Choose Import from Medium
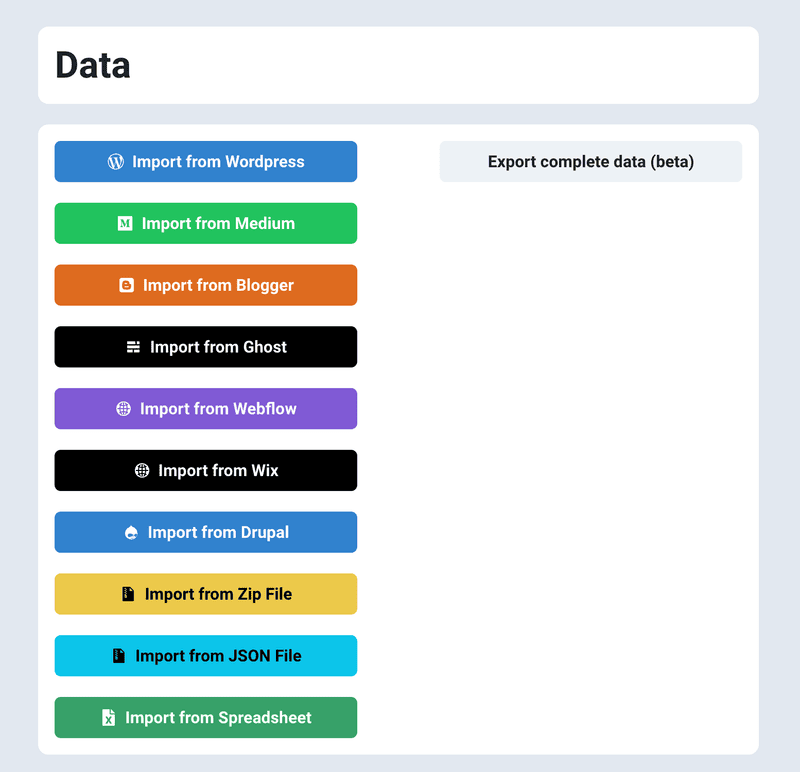 click(x=218, y=224)
